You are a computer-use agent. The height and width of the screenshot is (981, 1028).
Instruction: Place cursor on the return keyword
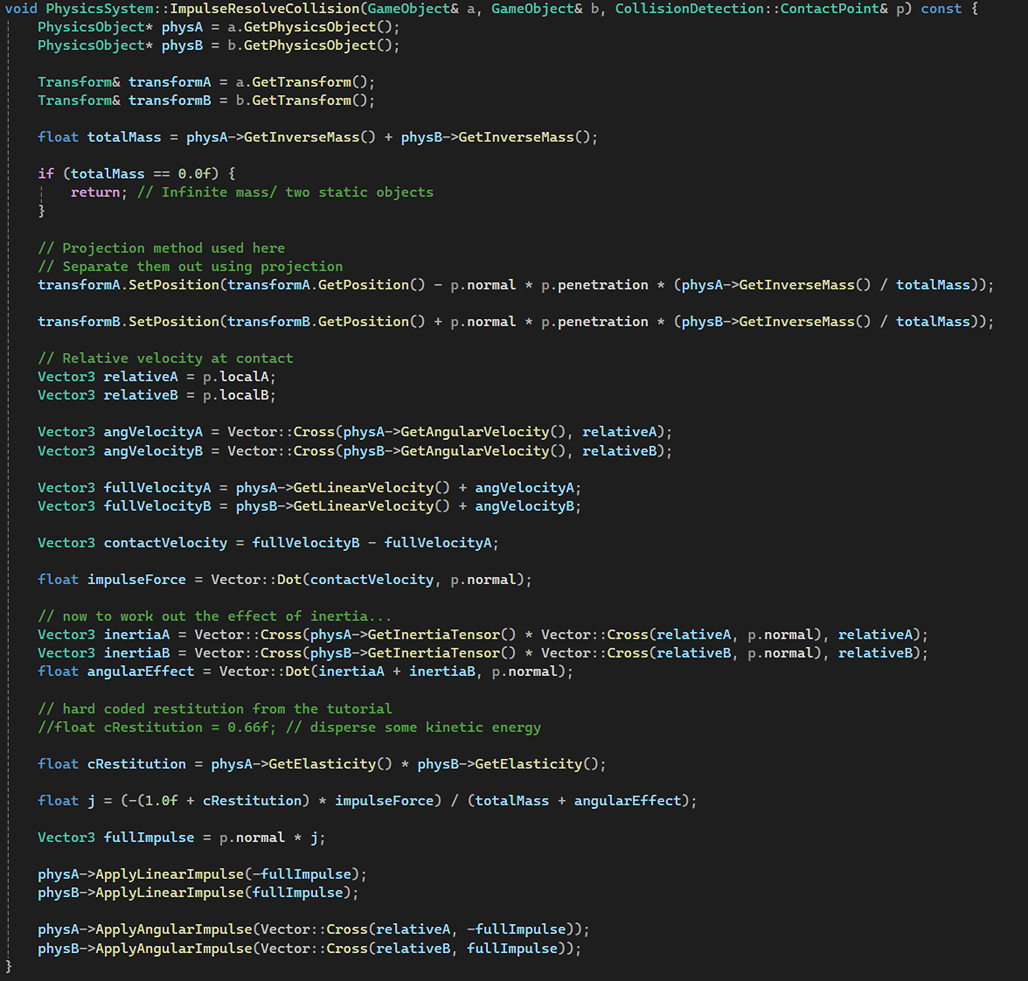[94, 192]
